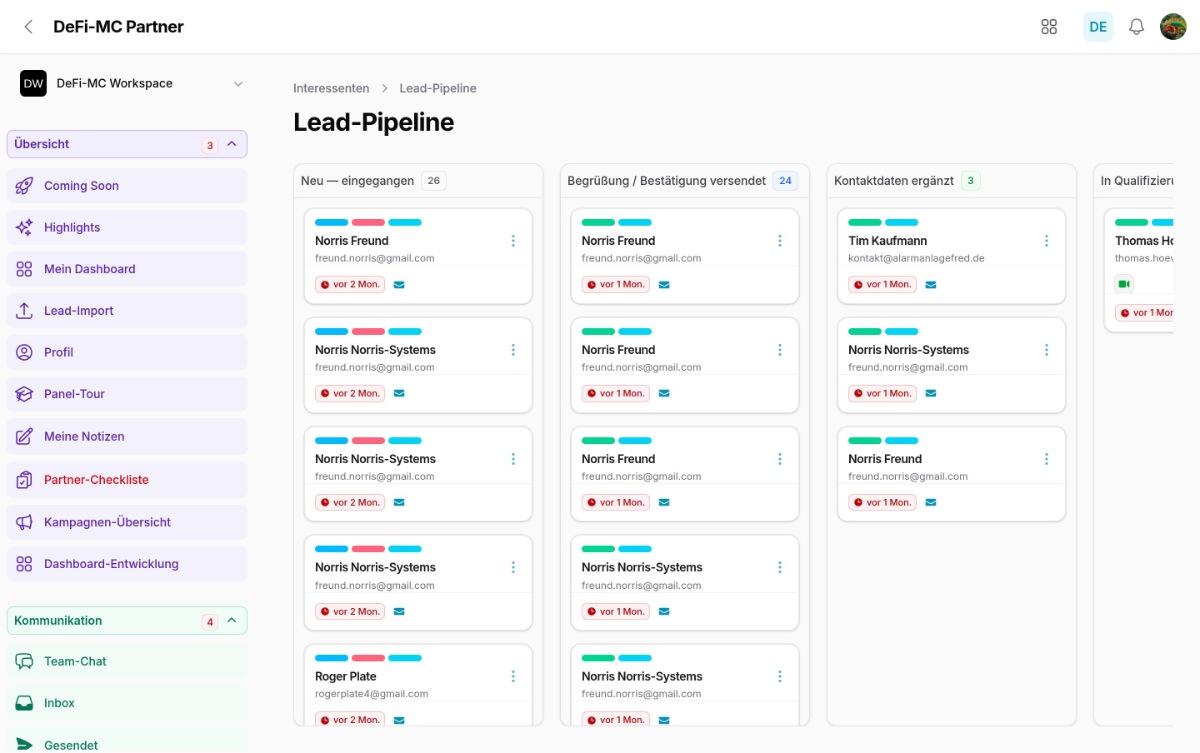Collapse the Kommunikation section
Screen dimensions: 1200x753
[x=231, y=620]
